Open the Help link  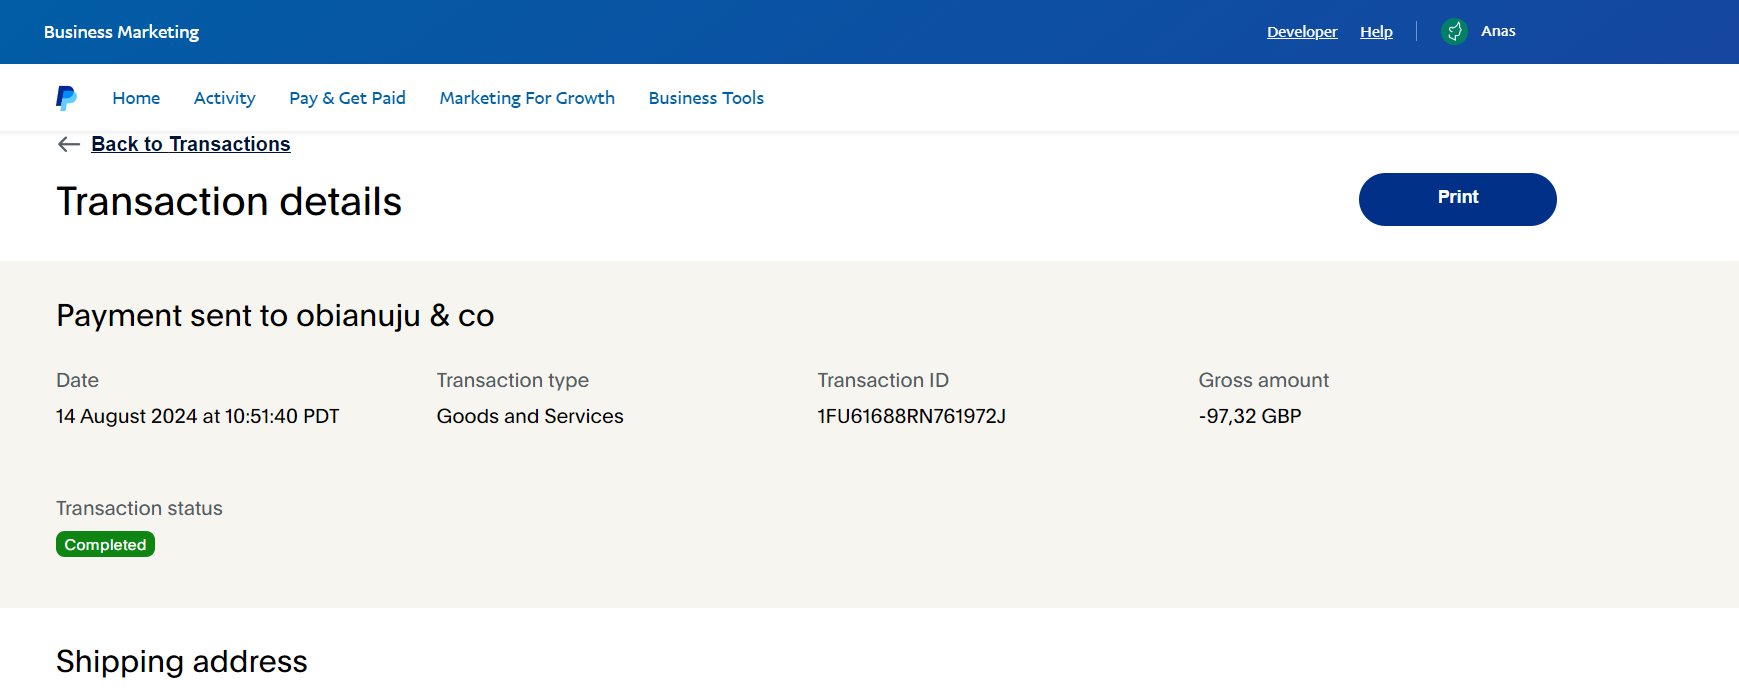pos(1376,32)
